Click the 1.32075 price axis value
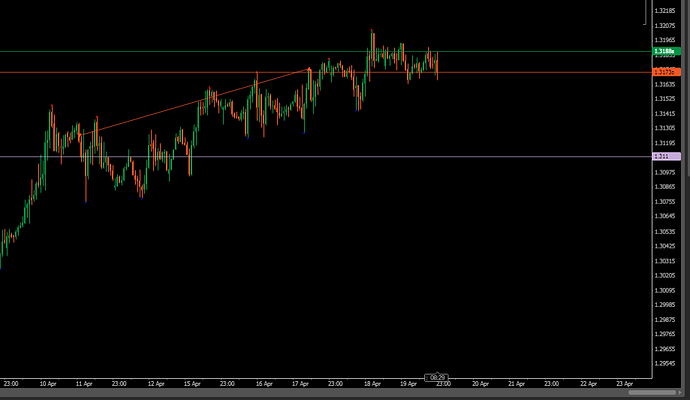Image resolution: width=690 pixels, height=400 pixels. (x=665, y=26)
